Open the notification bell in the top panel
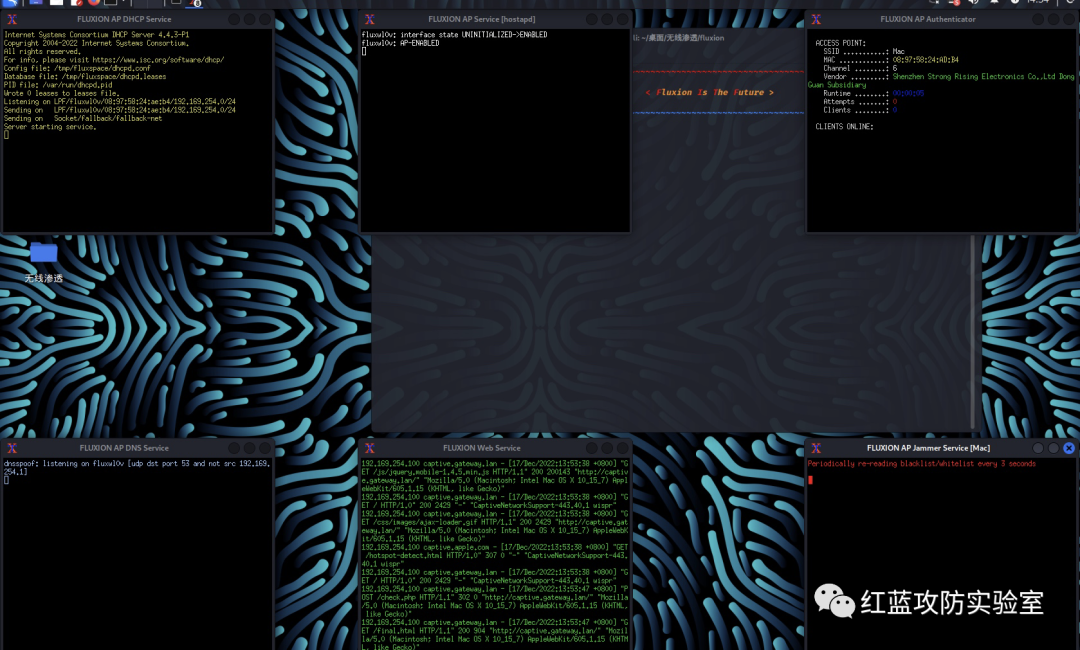The width and height of the screenshot is (1080, 650). (x=994, y=3)
